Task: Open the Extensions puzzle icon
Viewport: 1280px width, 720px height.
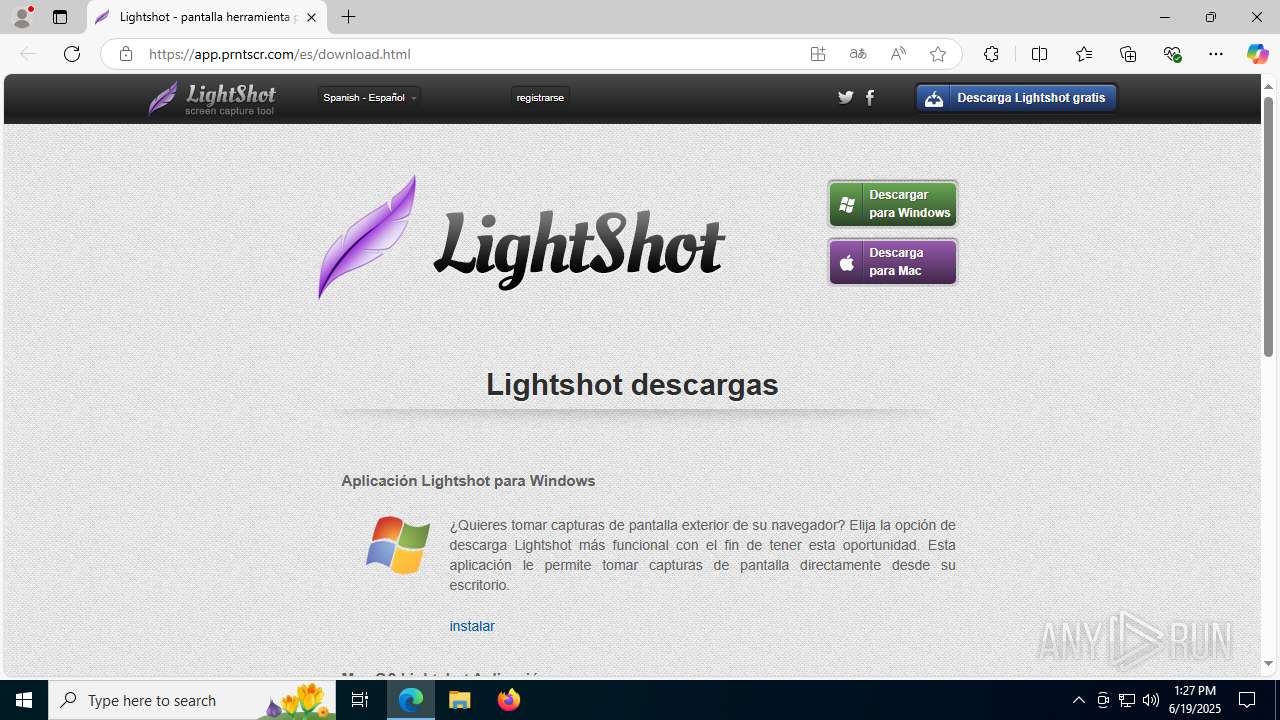Action: [x=991, y=54]
